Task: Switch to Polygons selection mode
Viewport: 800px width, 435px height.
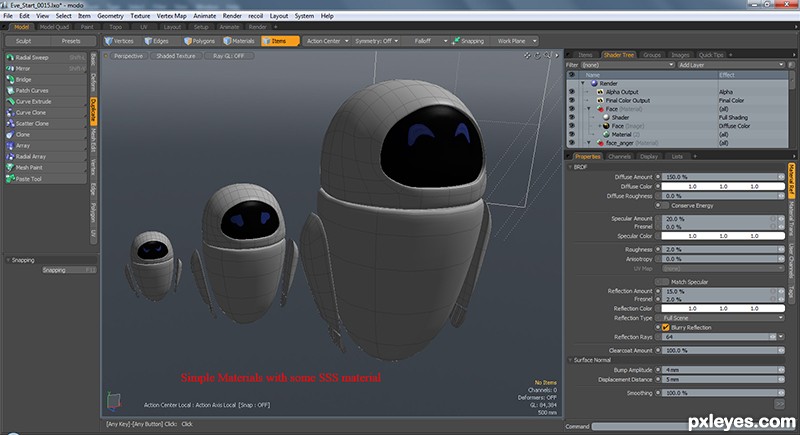Action: (199, 41)
